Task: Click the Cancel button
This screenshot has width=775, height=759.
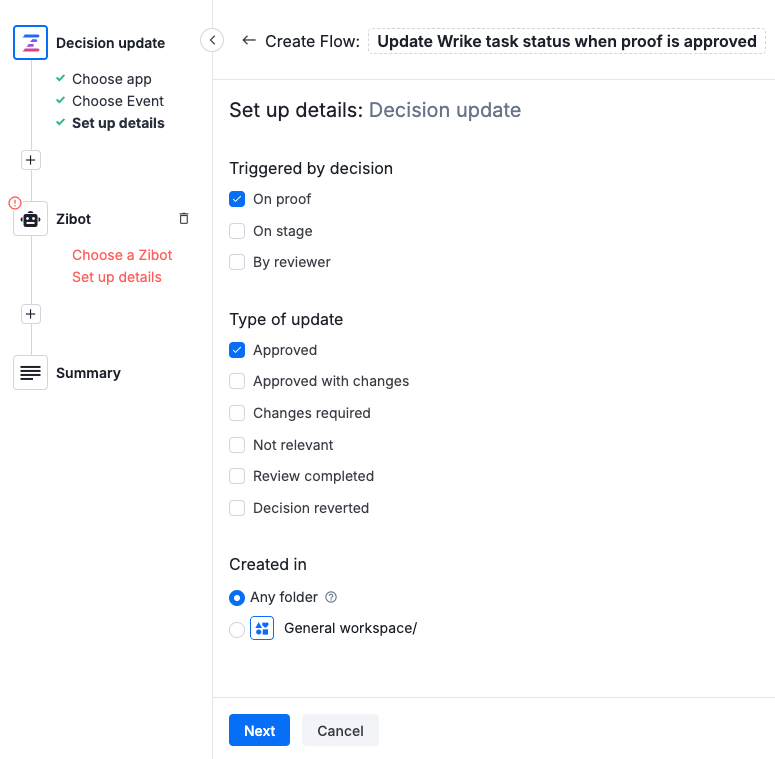Action: pos(340,731)
